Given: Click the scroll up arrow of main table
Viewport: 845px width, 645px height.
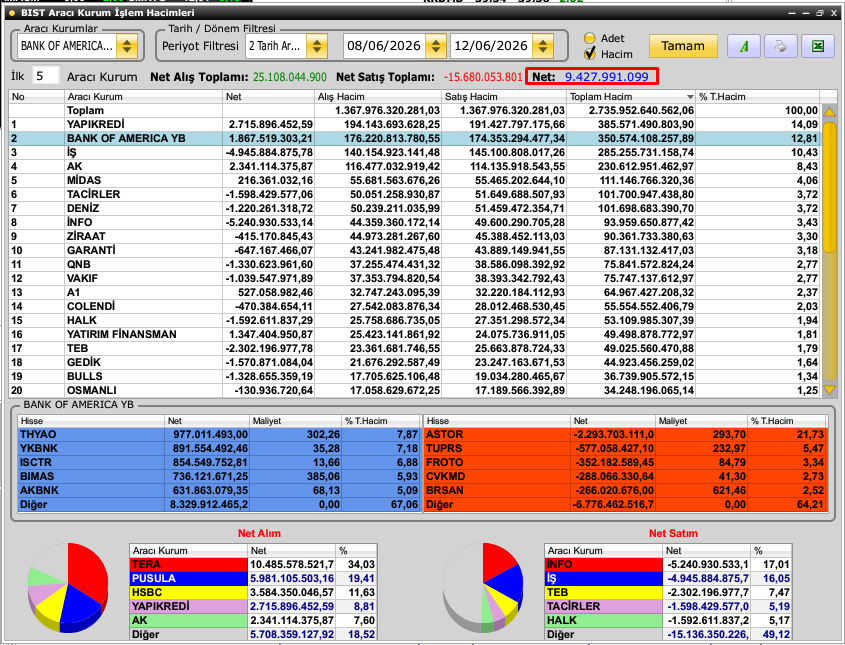Looking at the screenshot, I should click(829, 112).
